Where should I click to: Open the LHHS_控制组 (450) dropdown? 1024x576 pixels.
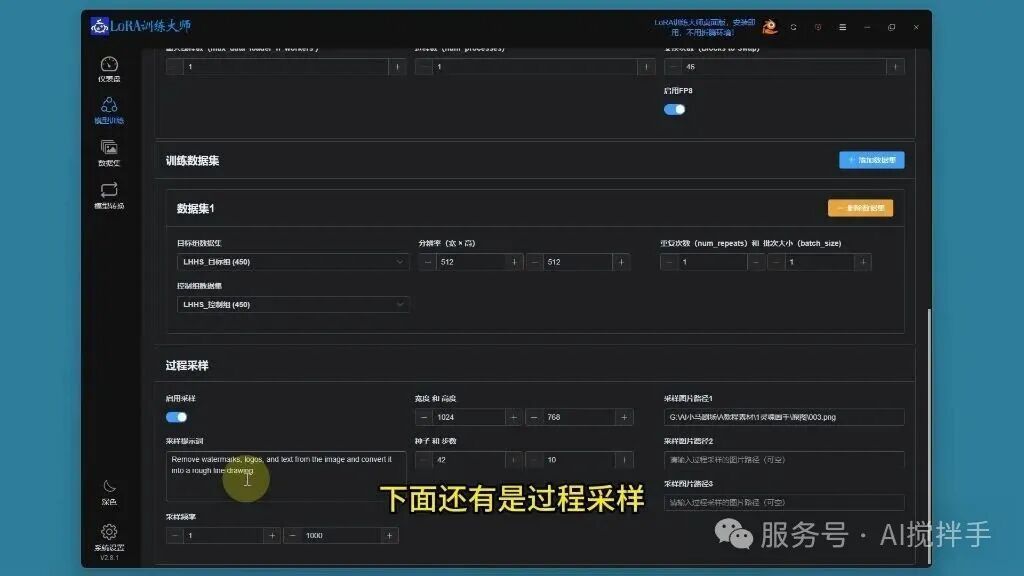click(x=293, y=304)
